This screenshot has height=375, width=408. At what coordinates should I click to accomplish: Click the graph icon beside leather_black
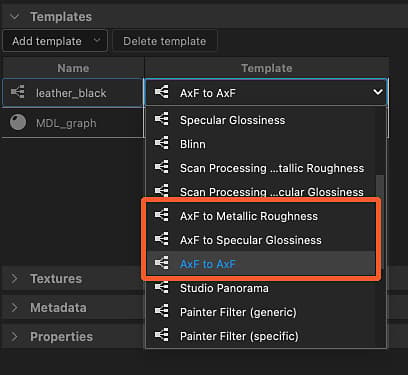pos(18,92)
